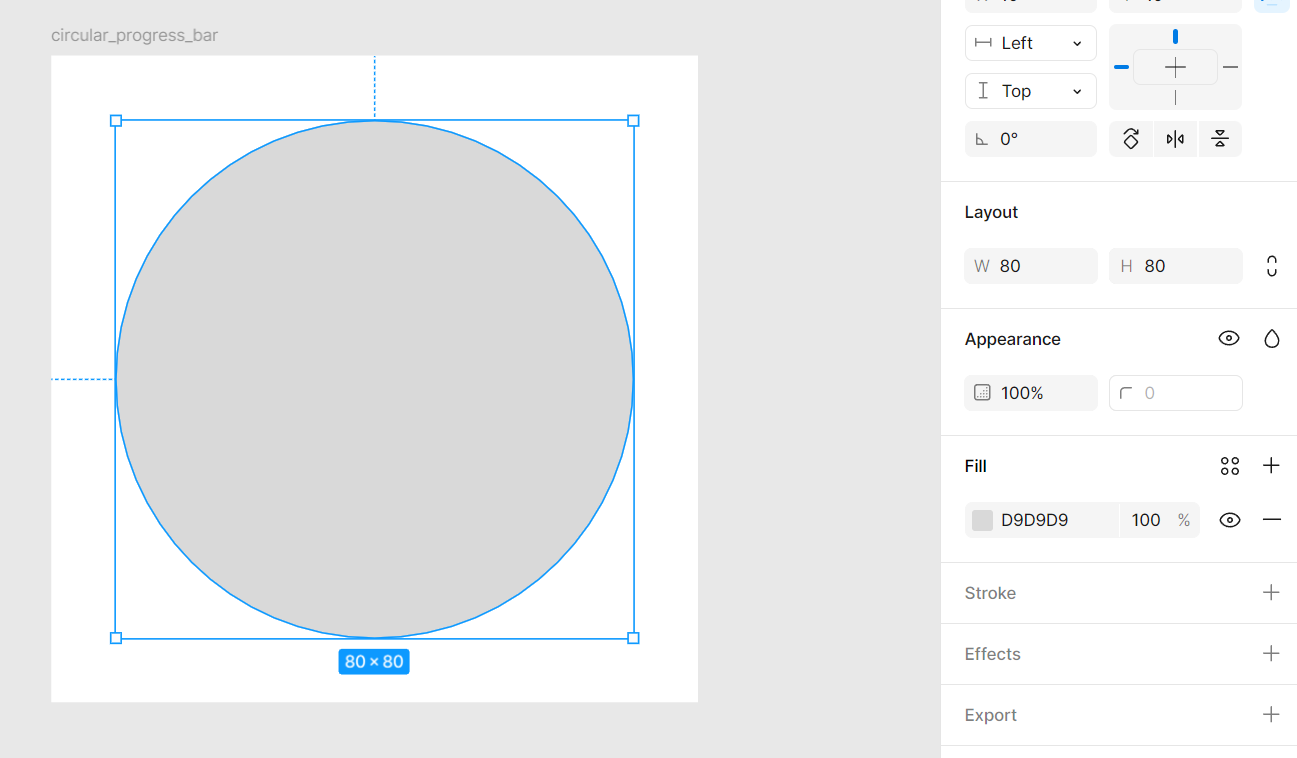The width and height of the screenshot is (1297, 758).
Task: Open the D9D9D9 color swatch picker
Action: [x=982, y=520]
